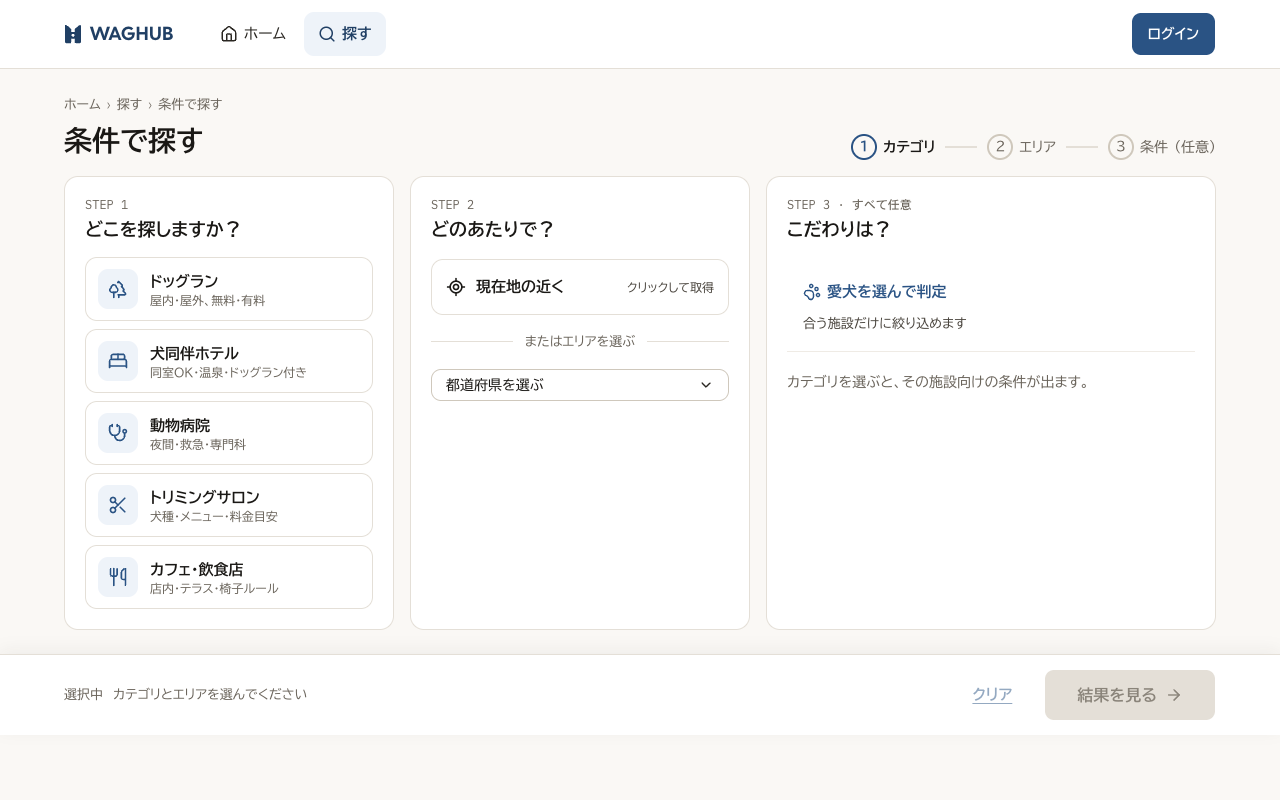1280x800 pixels.
Task: Click the クリックして取得 text
Action: [x=670, y=287]
